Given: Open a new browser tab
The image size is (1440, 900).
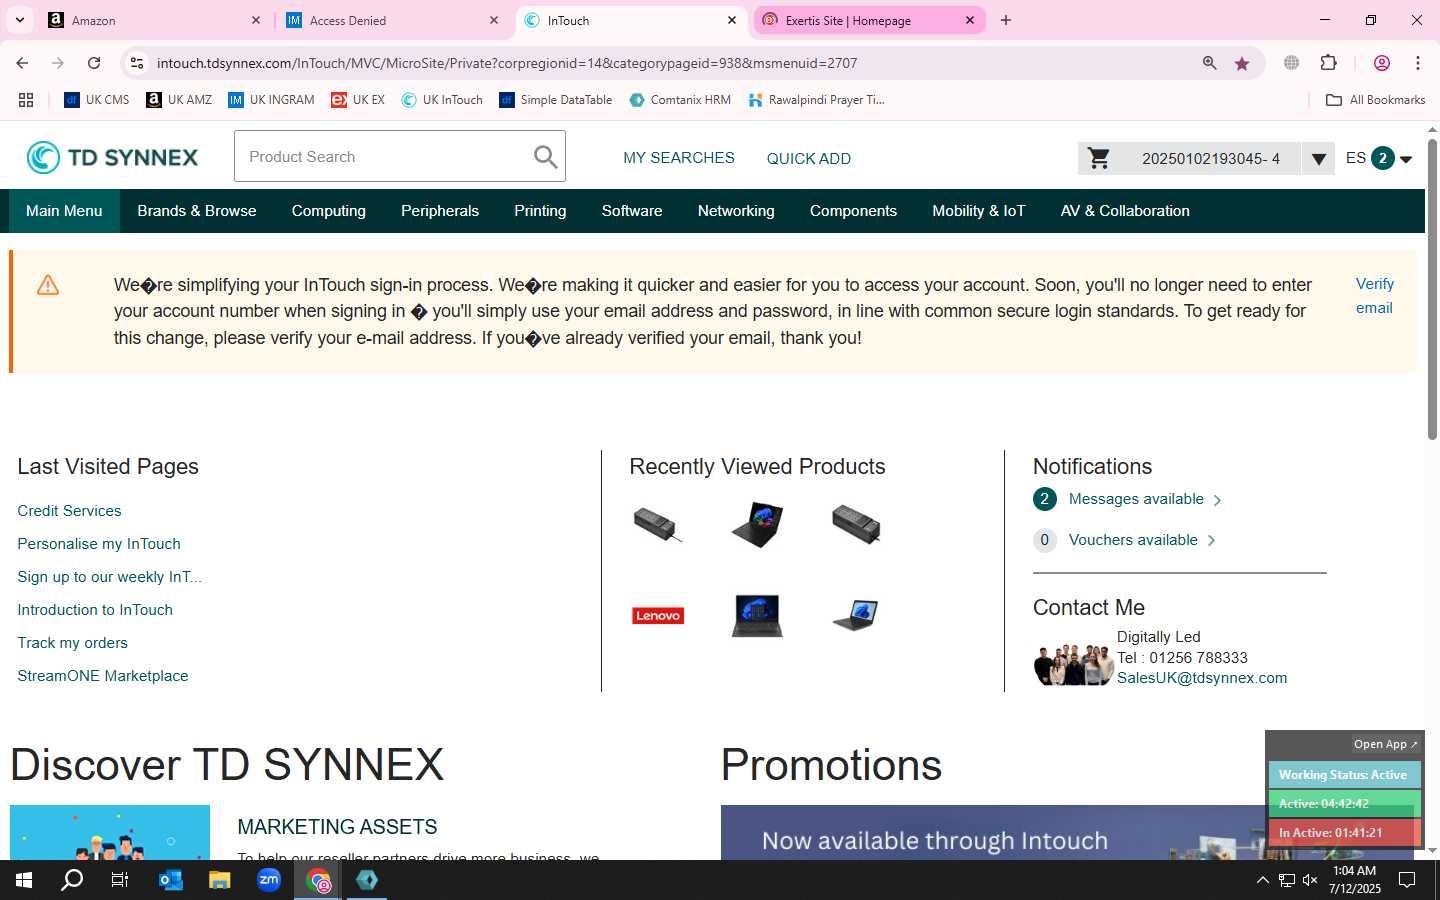Looking at the screenshot, I should pos(1006,20).
